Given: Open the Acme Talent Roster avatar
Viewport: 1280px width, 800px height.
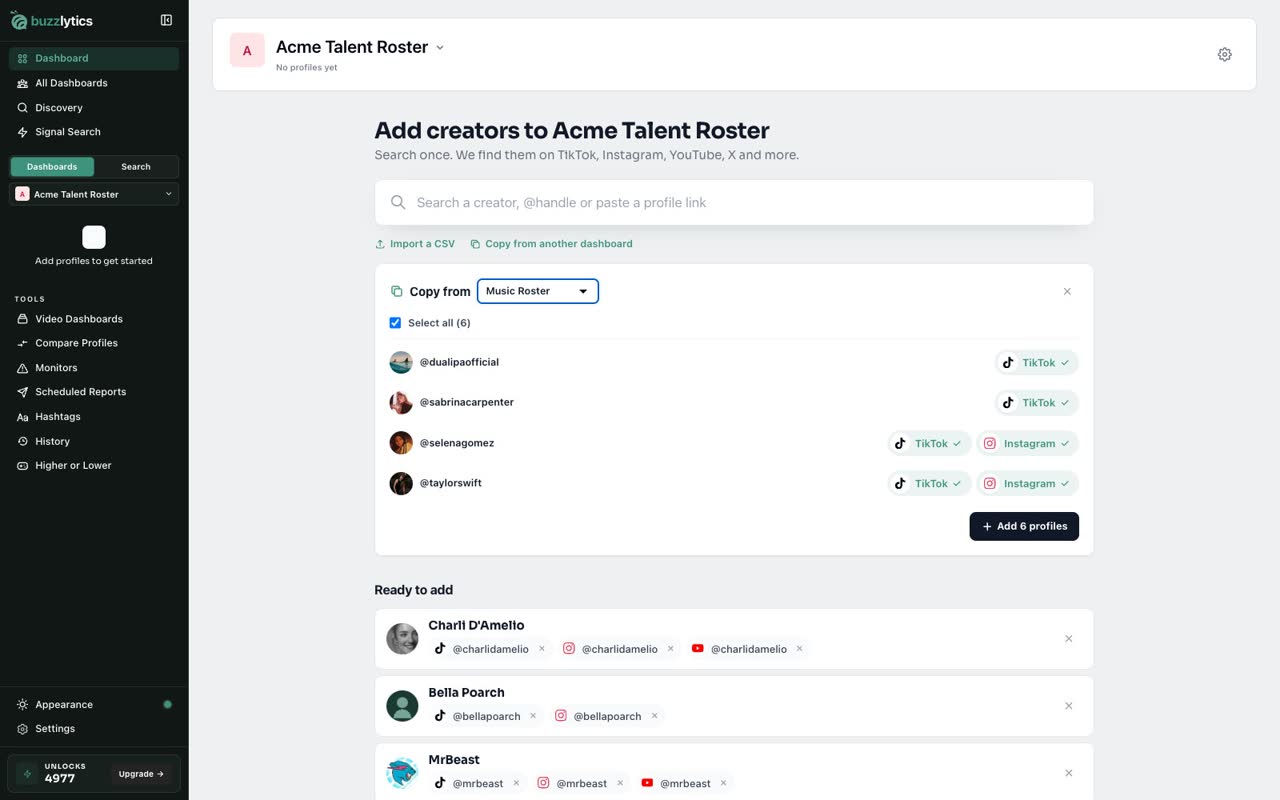Looking at the screenshot, I should coord(247,50).
